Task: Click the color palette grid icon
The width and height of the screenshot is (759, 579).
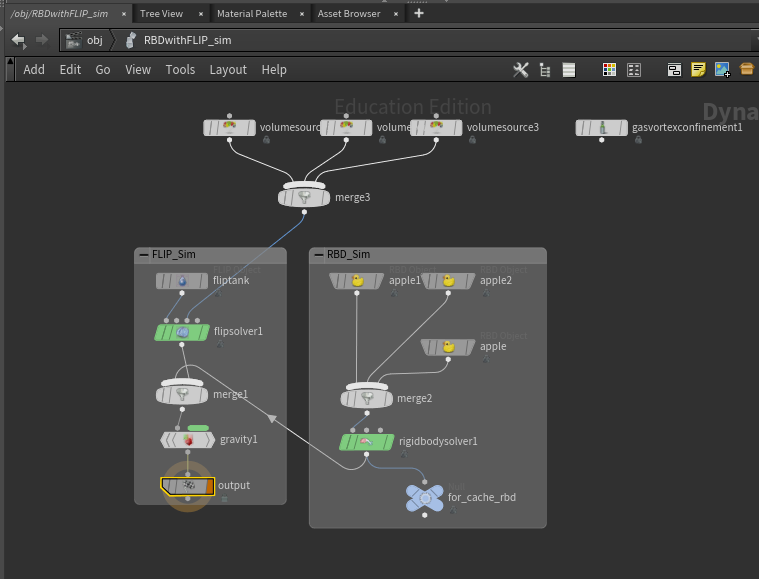Action: click(x=609, y=70)
